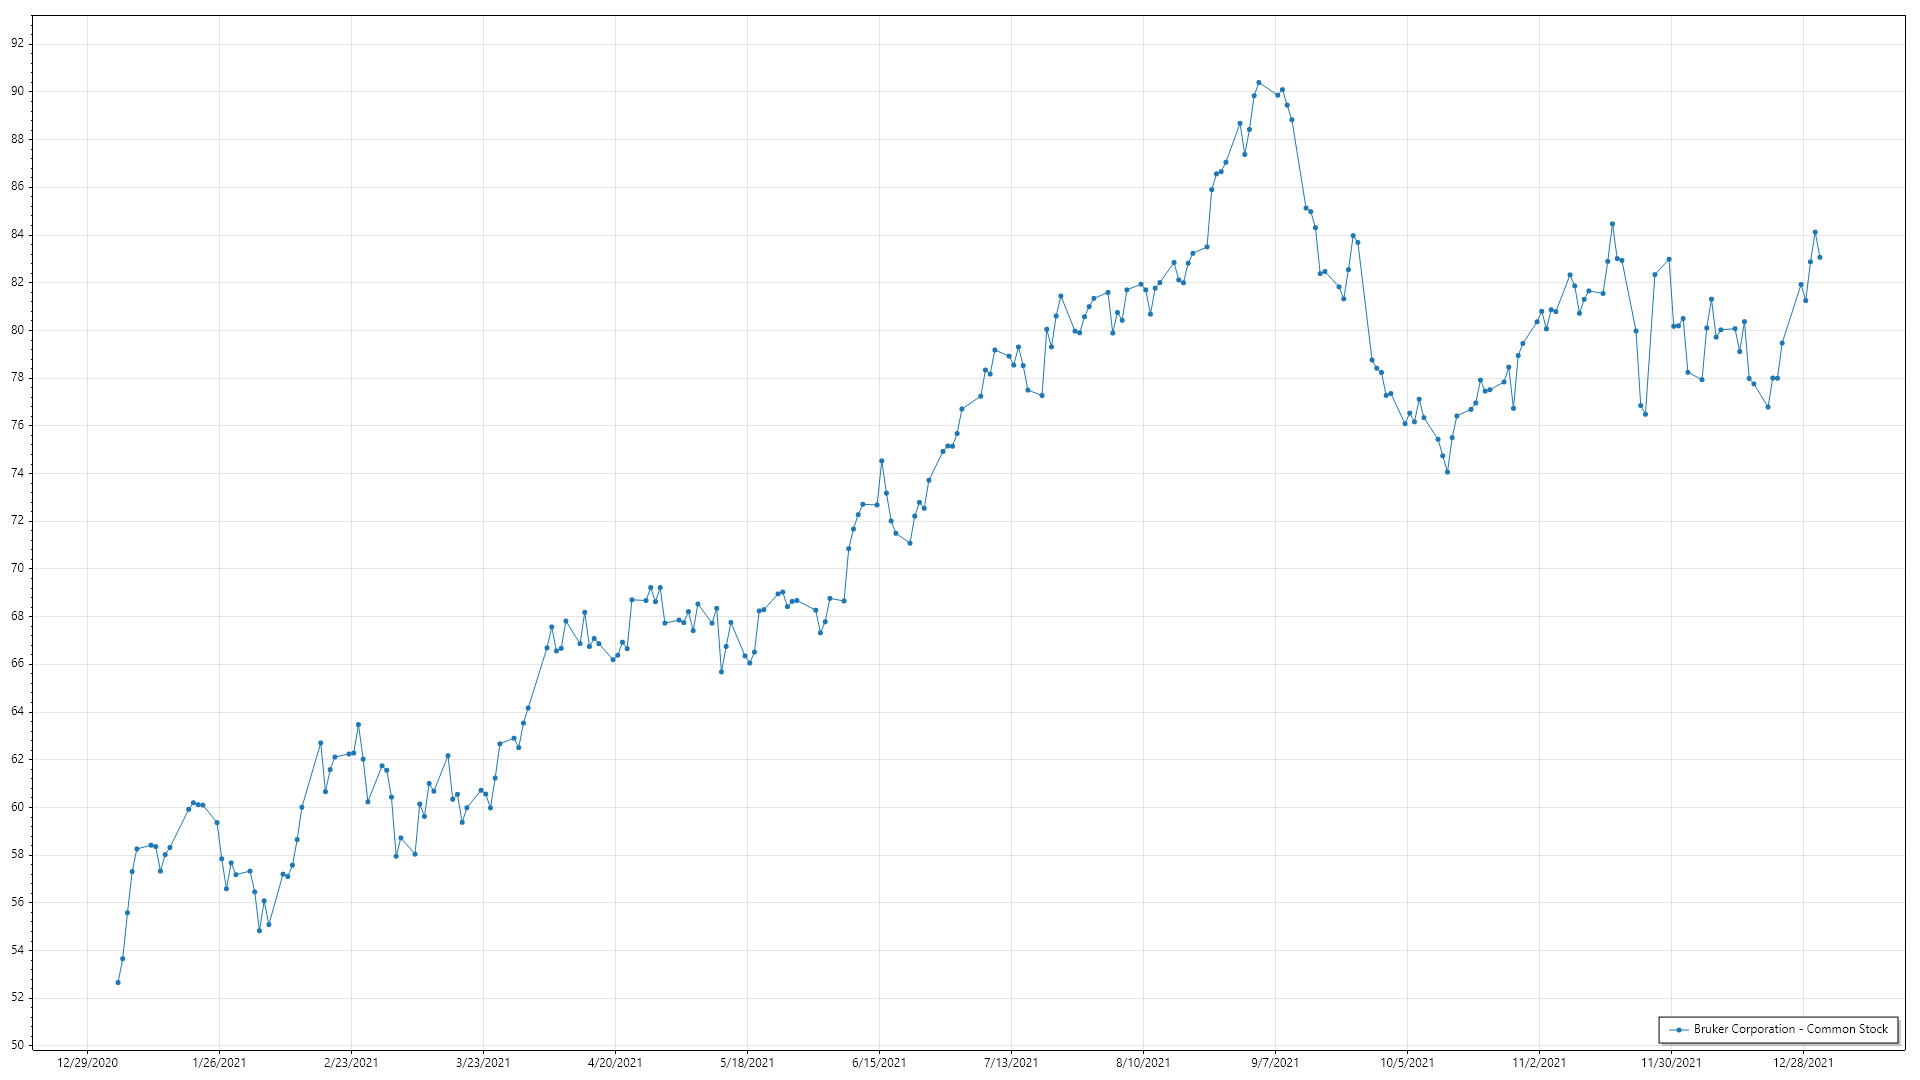
Task: Click the 10/5/2021 x-axis date label
Action: click(1407, 1063)
